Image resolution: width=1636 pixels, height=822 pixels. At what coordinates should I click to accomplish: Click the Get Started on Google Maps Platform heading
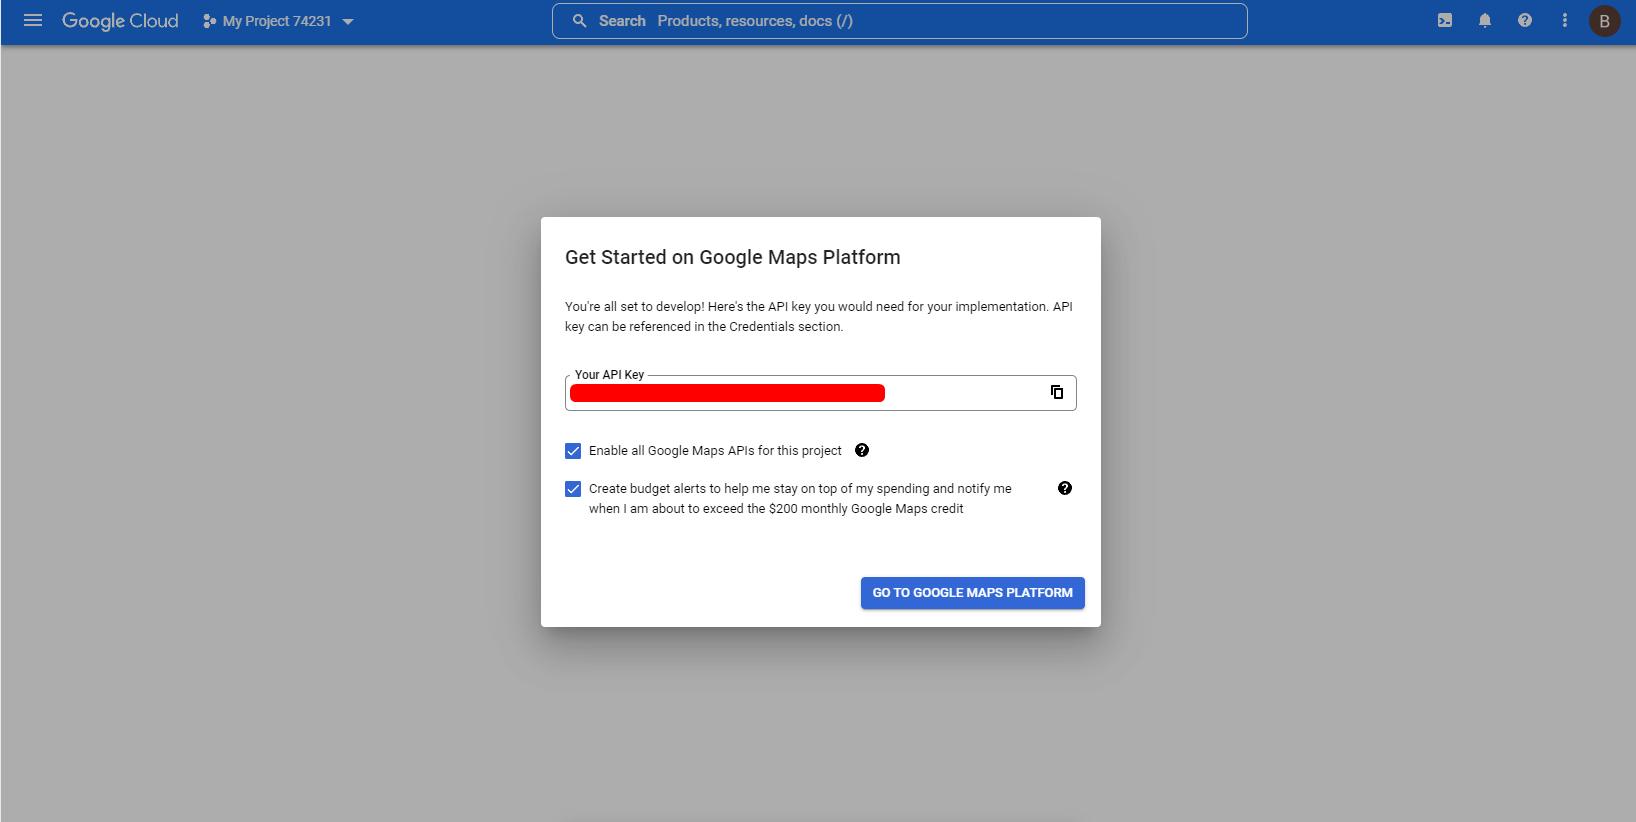pos(733,257)
